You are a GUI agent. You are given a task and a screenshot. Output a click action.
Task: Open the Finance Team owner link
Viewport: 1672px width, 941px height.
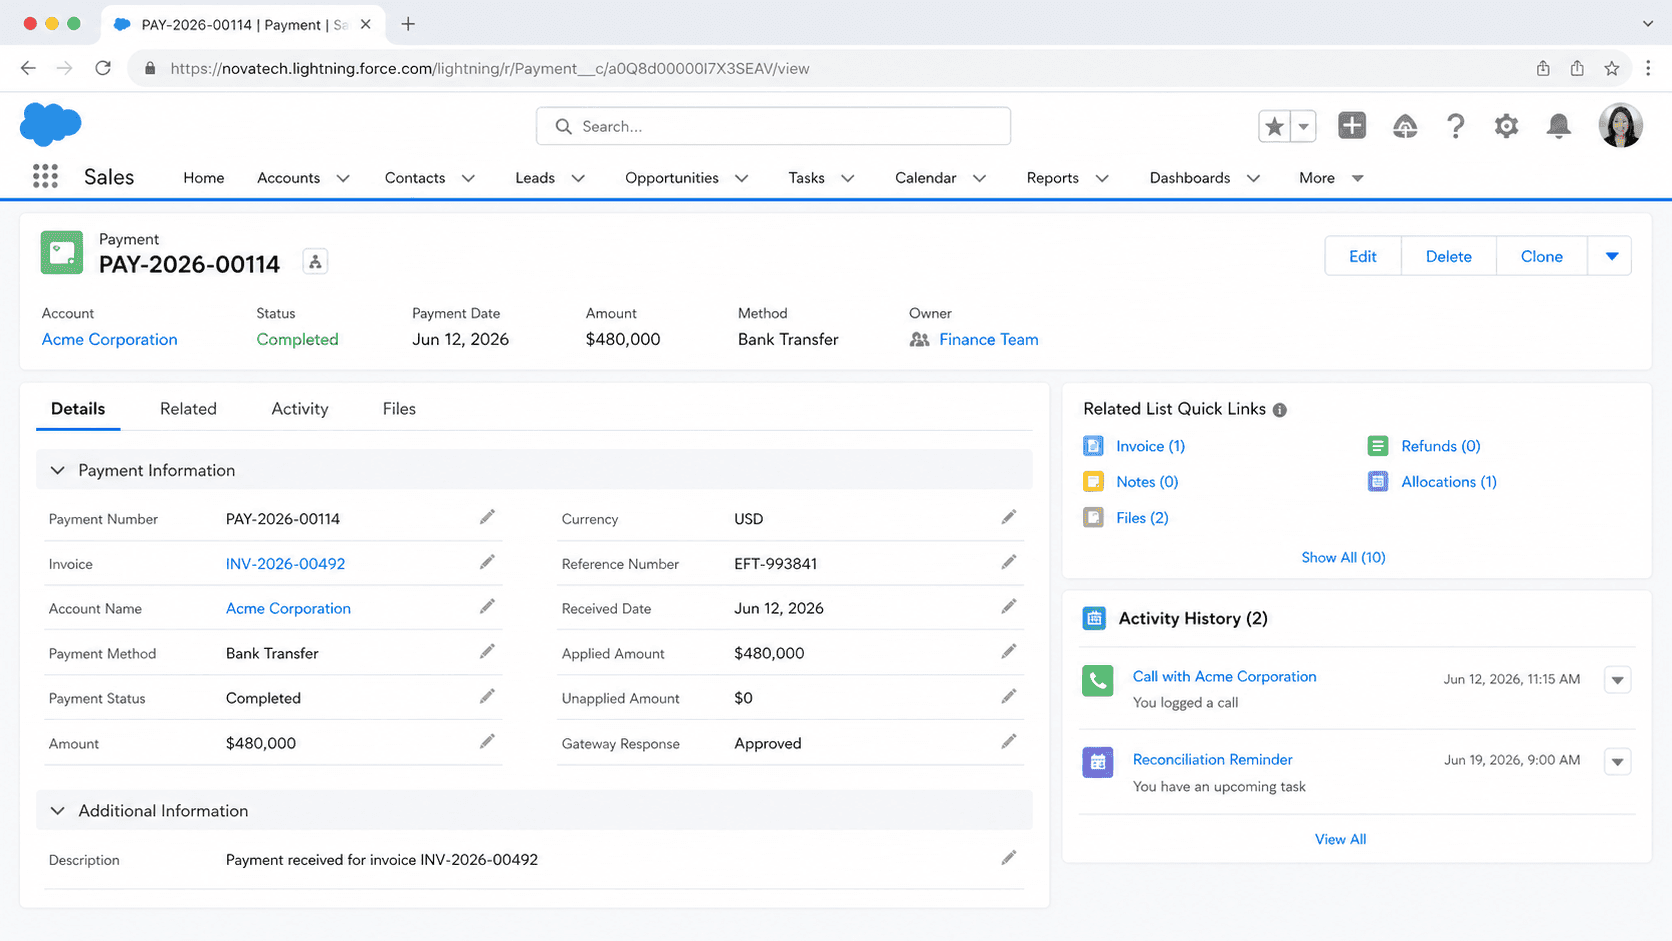[x=989, y=339]
